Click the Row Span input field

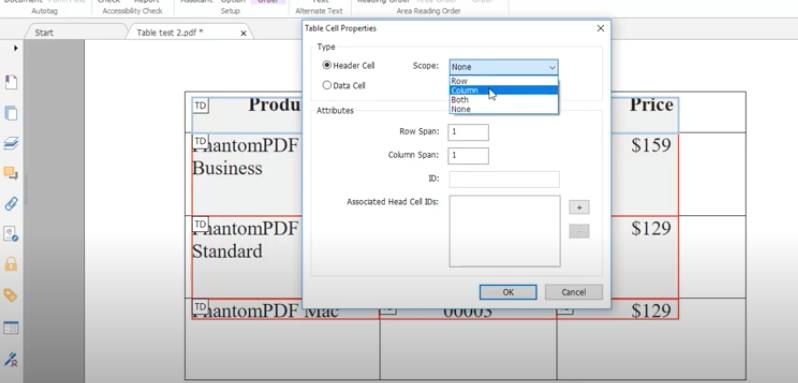468,132
